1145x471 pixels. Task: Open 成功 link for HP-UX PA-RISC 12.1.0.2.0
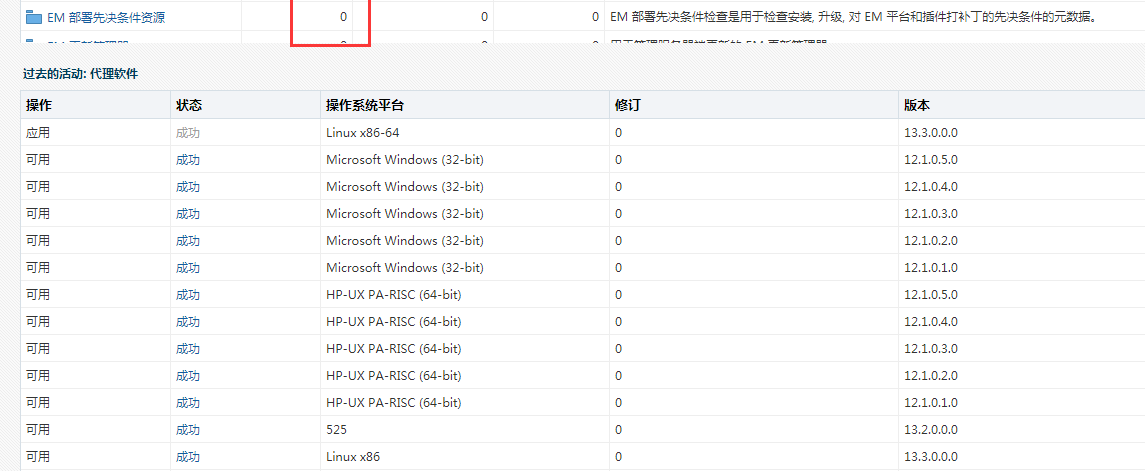point(188,376)
